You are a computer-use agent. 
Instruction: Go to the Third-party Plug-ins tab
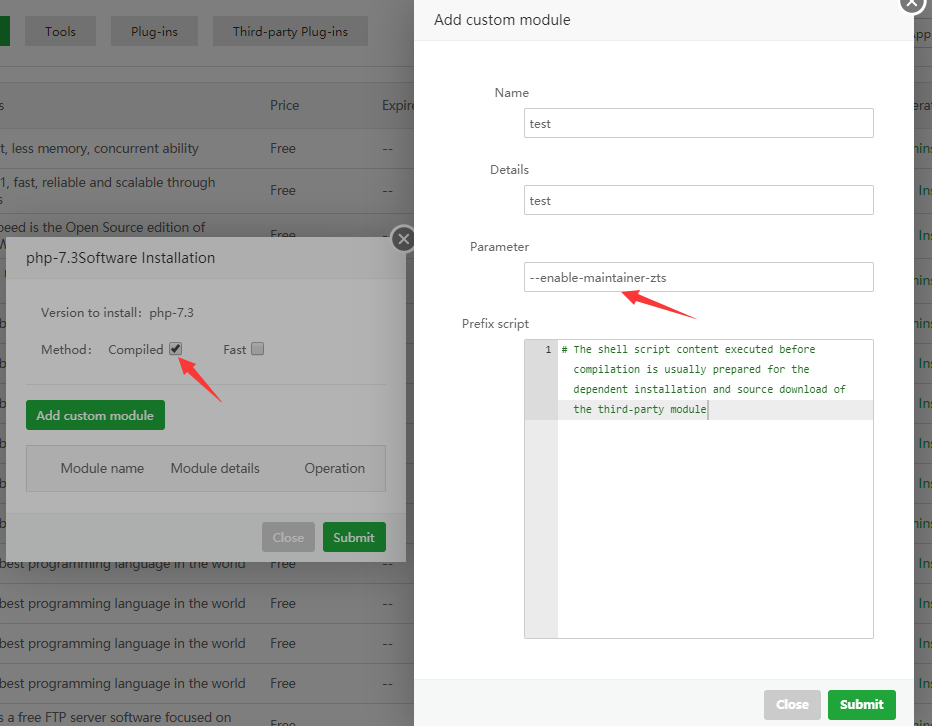click(290, 32)
